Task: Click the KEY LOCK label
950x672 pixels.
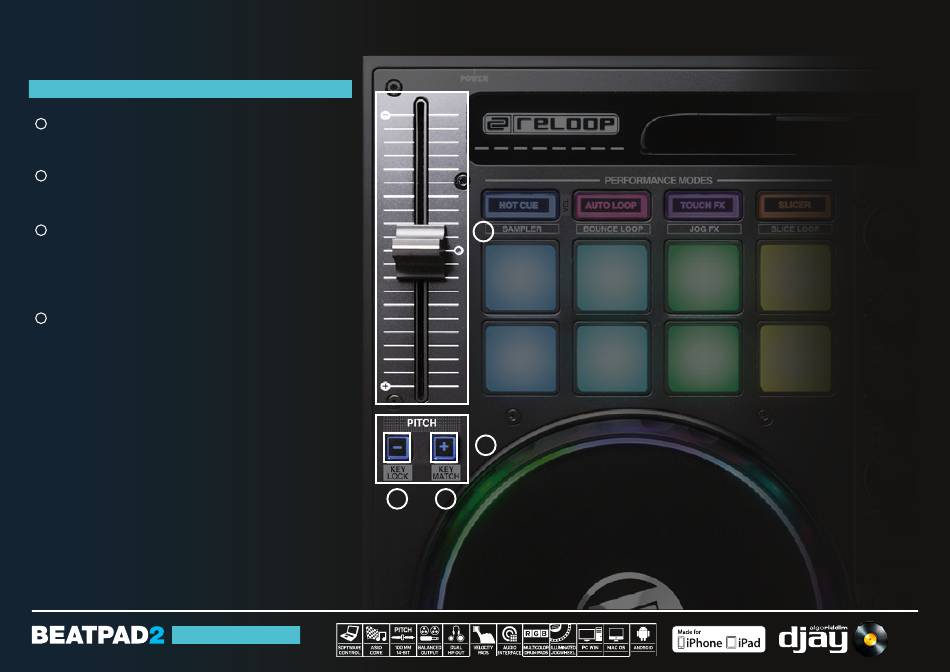Action: pos(397,473)
